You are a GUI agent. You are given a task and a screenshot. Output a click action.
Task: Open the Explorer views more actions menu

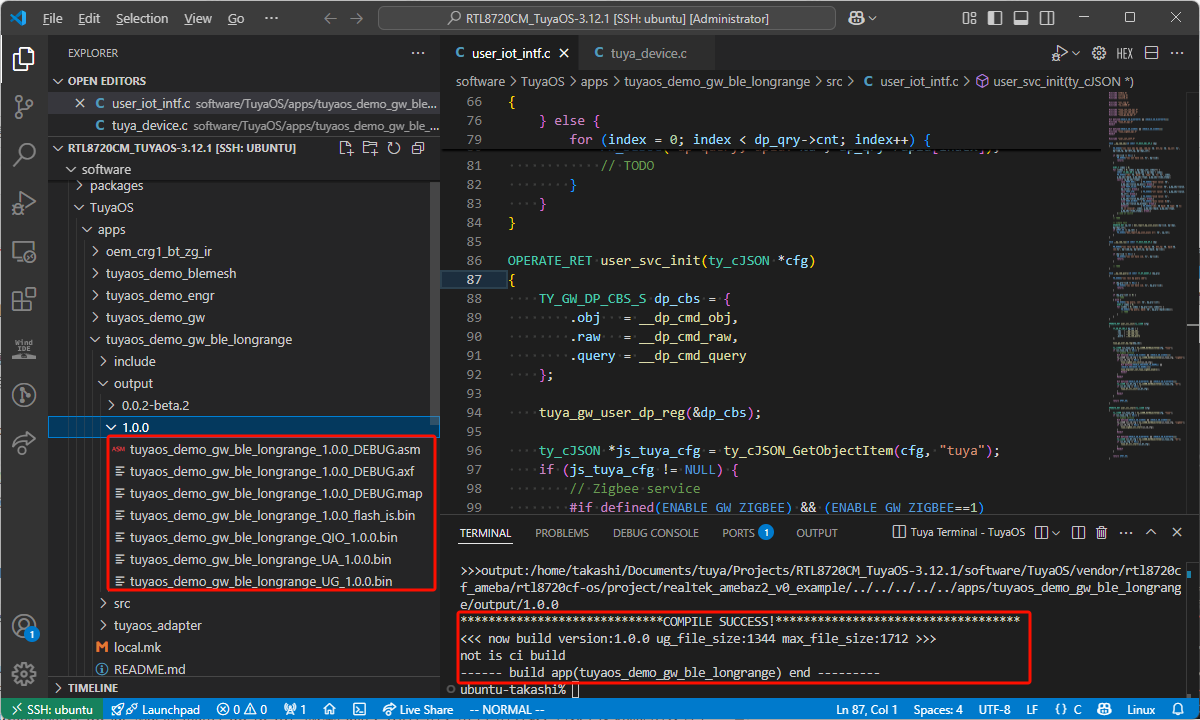pos(418,53)
